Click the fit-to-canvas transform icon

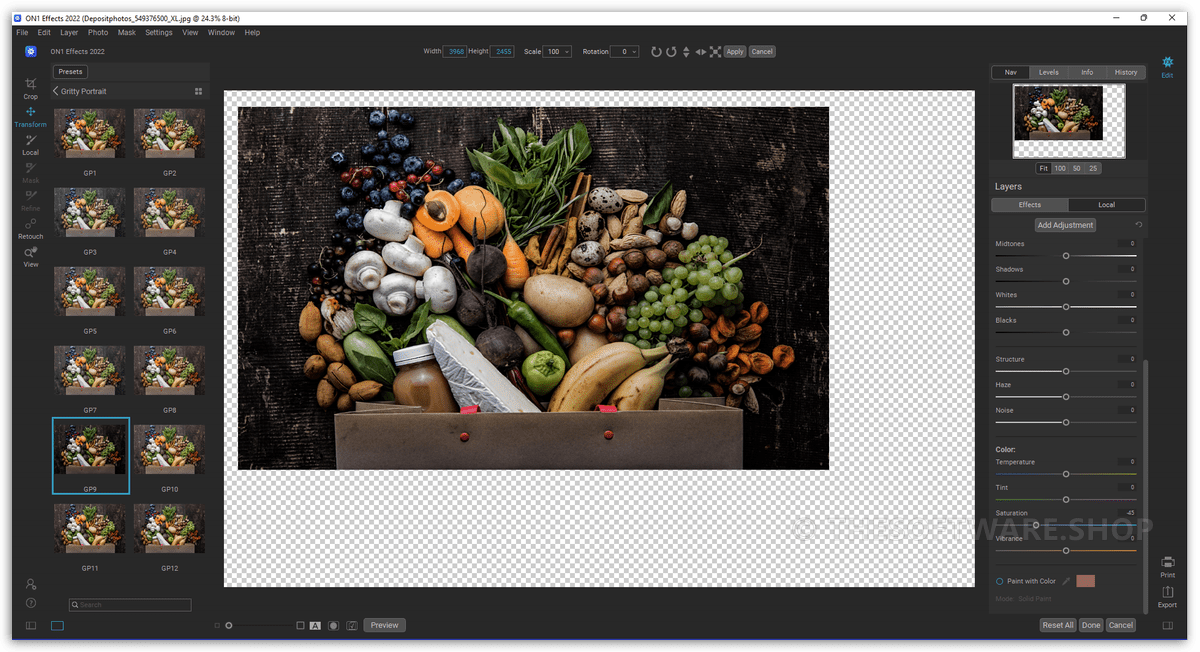tap(715, 51)
